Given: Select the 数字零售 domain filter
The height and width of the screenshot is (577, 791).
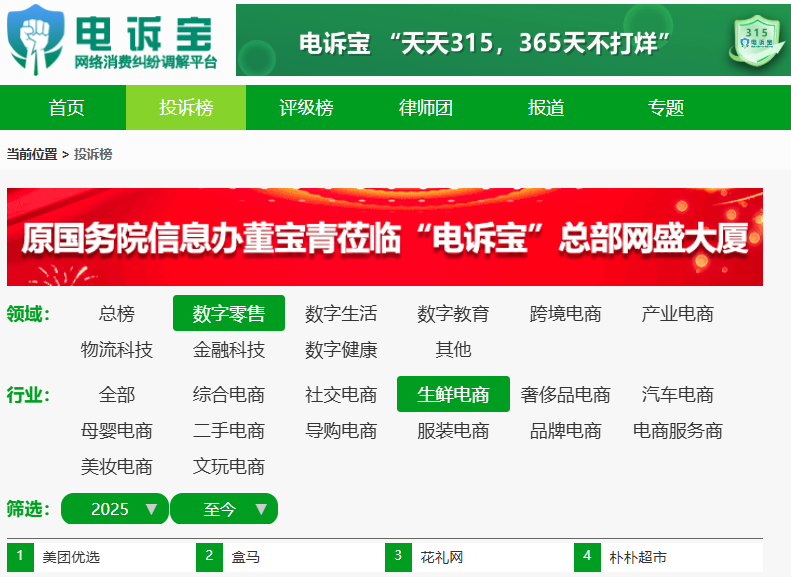Looking at the screenshot, I should click(229, 313).
